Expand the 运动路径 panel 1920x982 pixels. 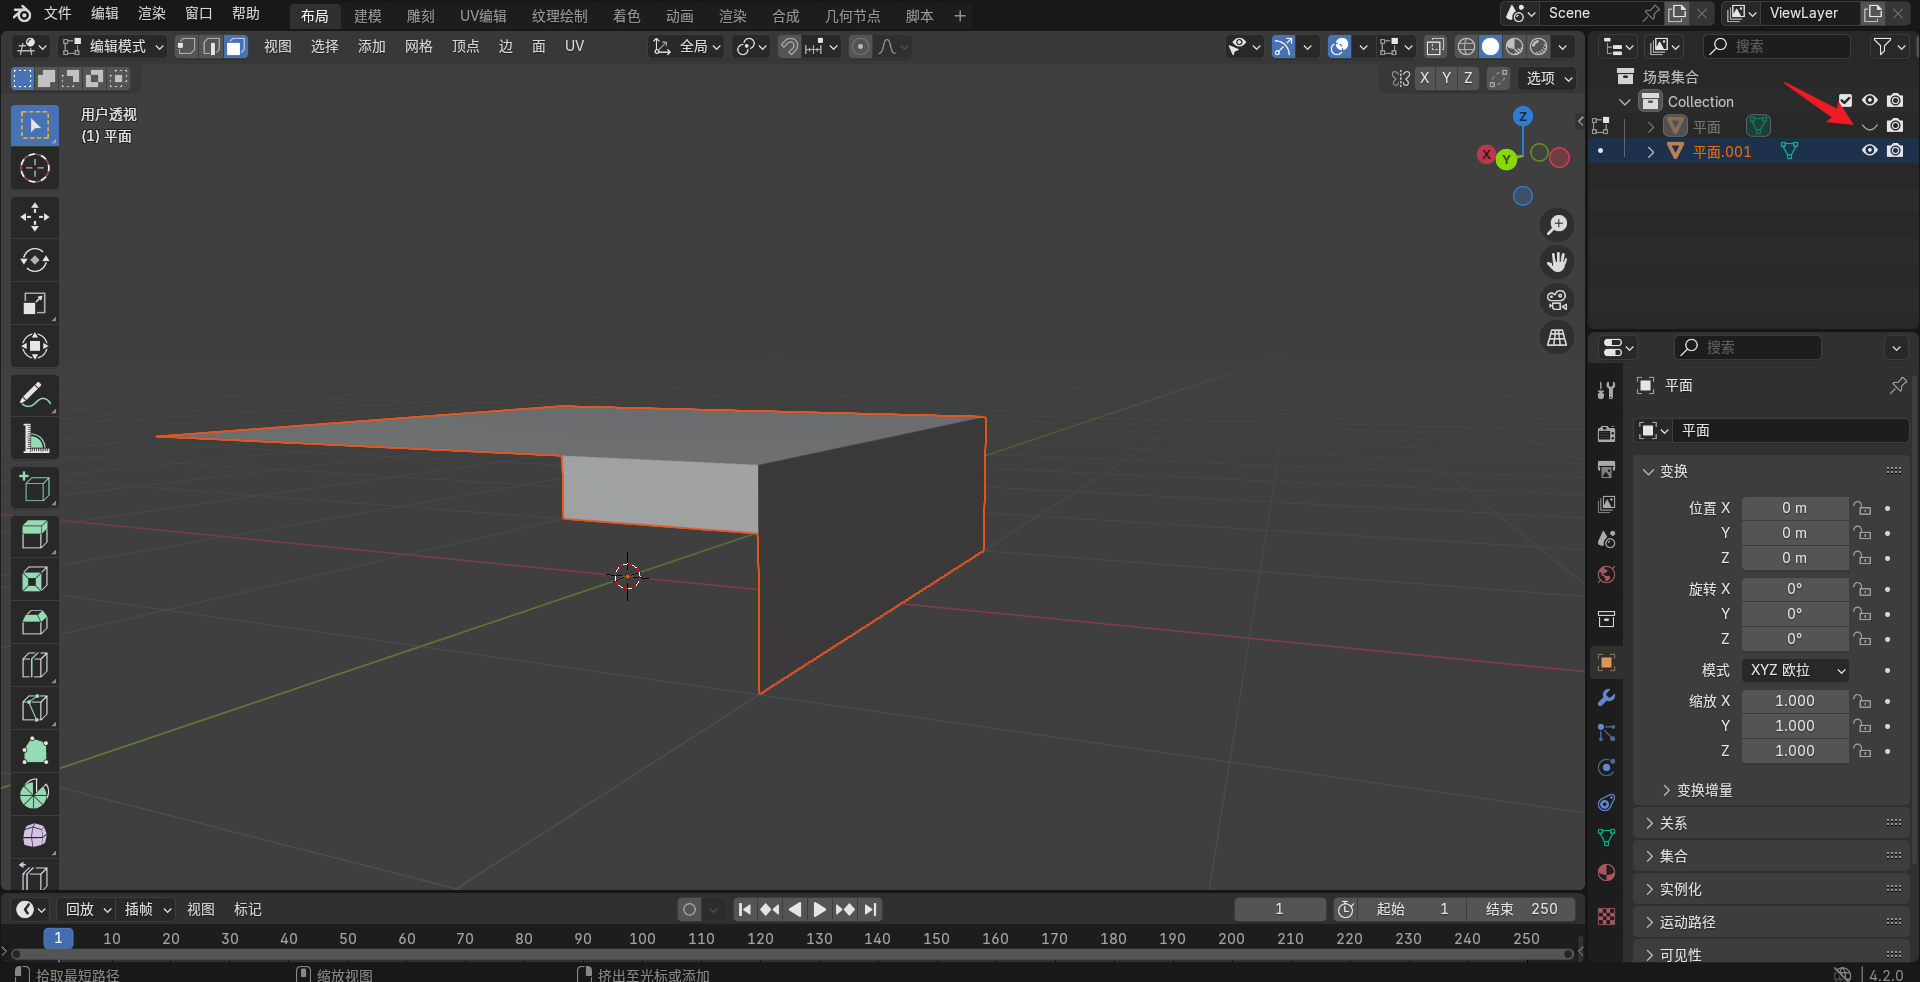coord(1772,922)
